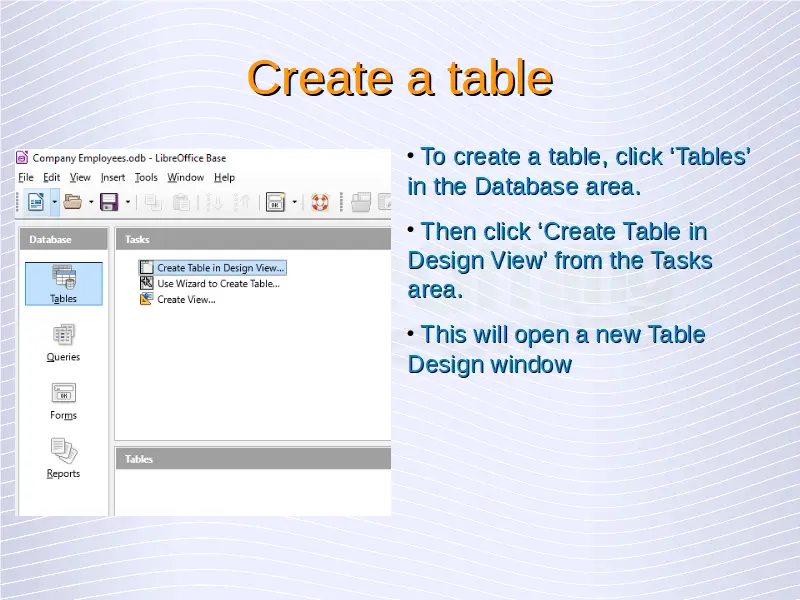Click the bullet starting 'Then click'
The image size is (800, 600).
[560, 260]
